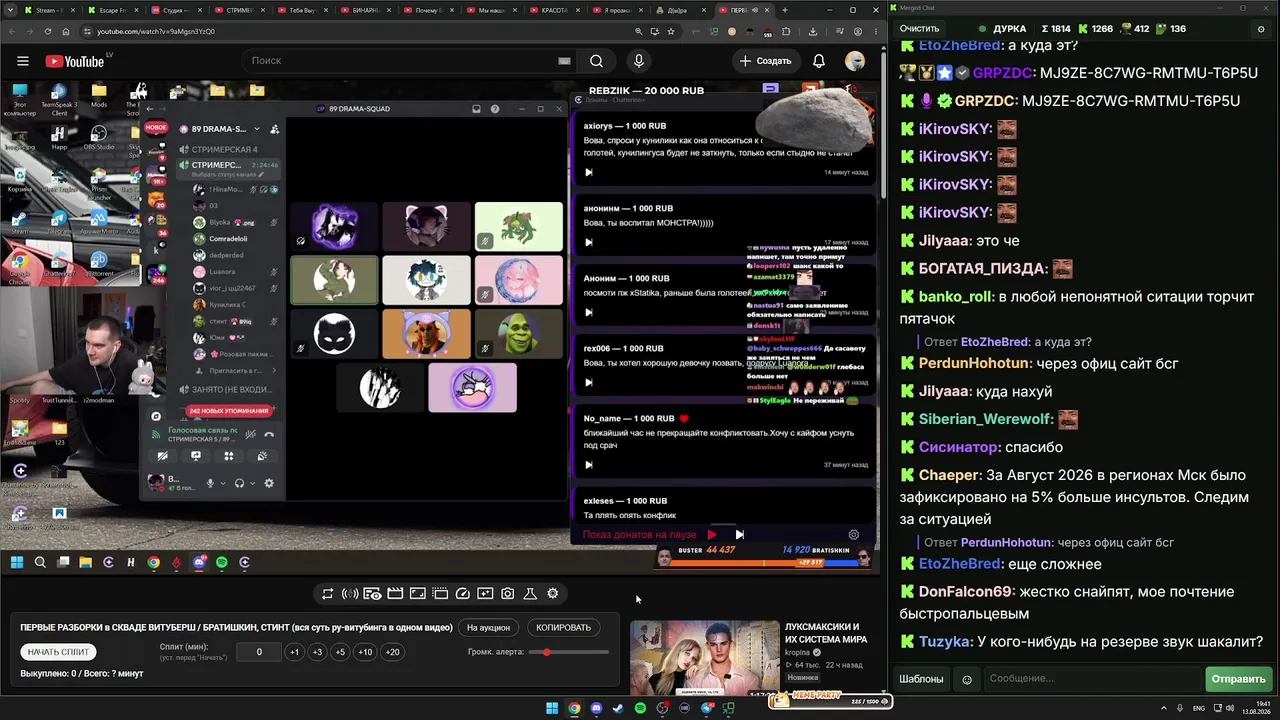Screen dimensions: 1280x720
Task: Click the КОПИРОВАТЬ button
Action: click(x=563, y=628)
